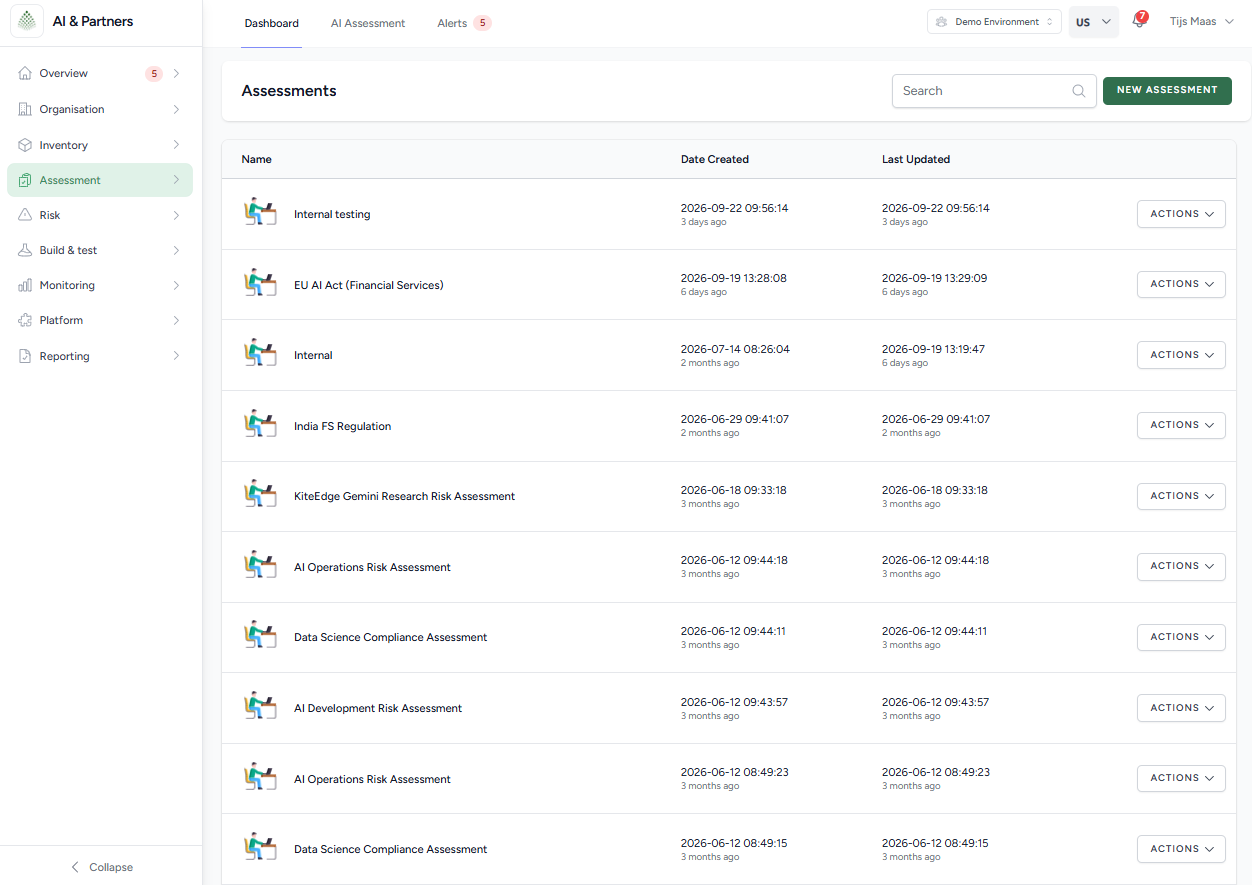This screenshot has width=1252, height=885.
Task: Open Actions for AI Development Risk Assessment
Action: pos(1181,708)
